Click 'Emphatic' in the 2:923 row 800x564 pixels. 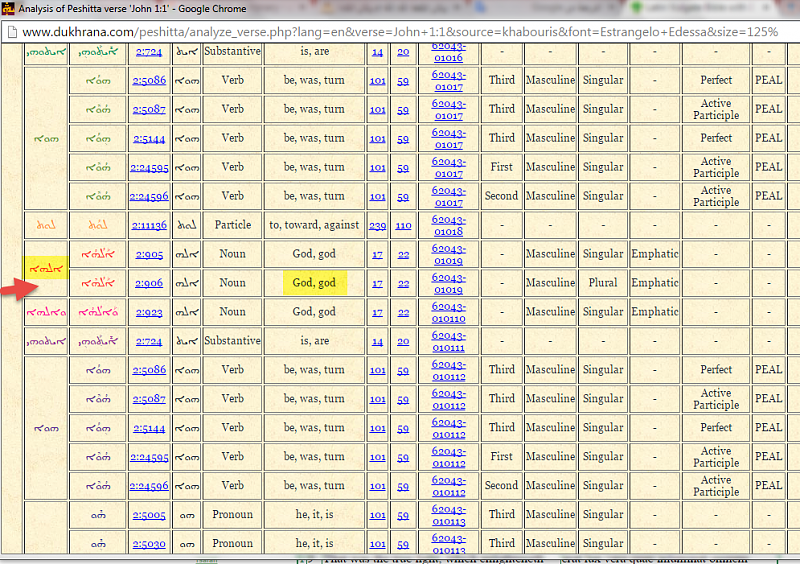click(x=655, y=312)
